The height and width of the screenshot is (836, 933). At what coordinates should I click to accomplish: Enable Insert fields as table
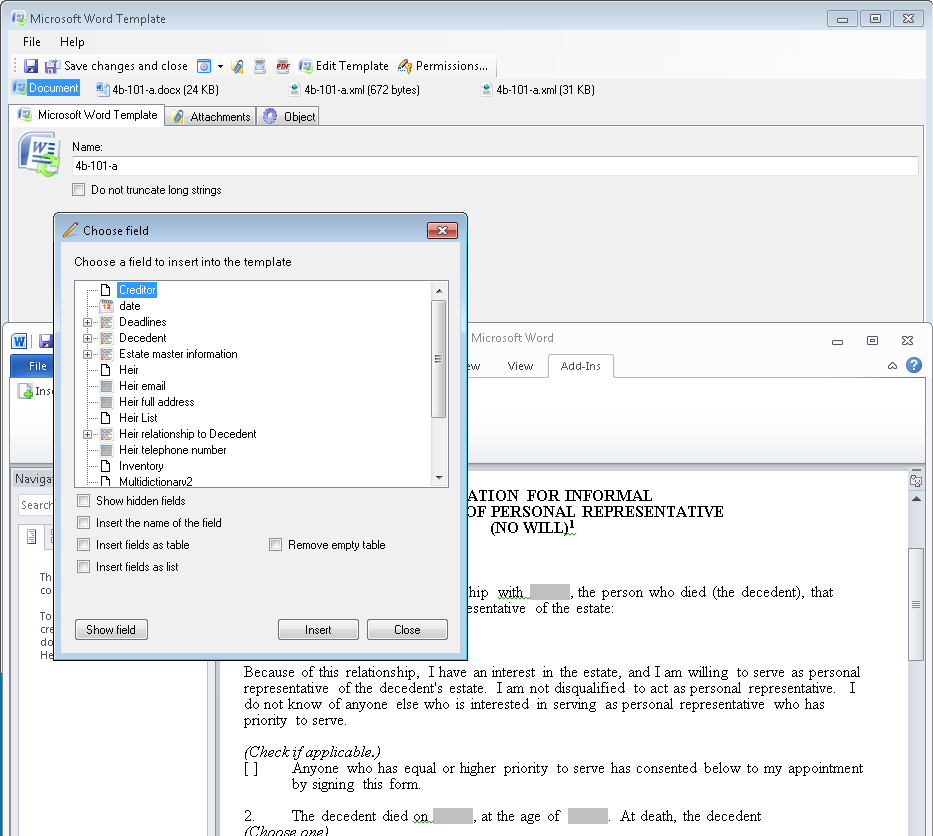pos(84,545)
